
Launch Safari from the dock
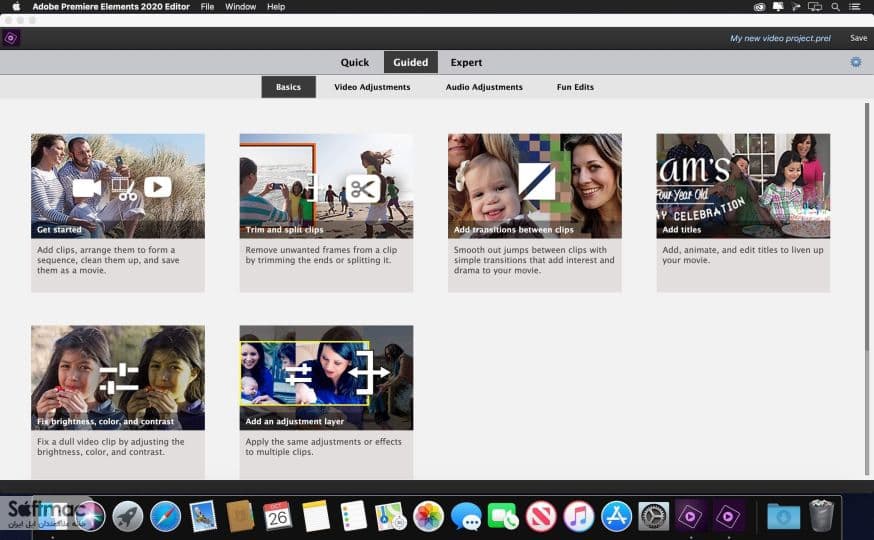[166, 516]
